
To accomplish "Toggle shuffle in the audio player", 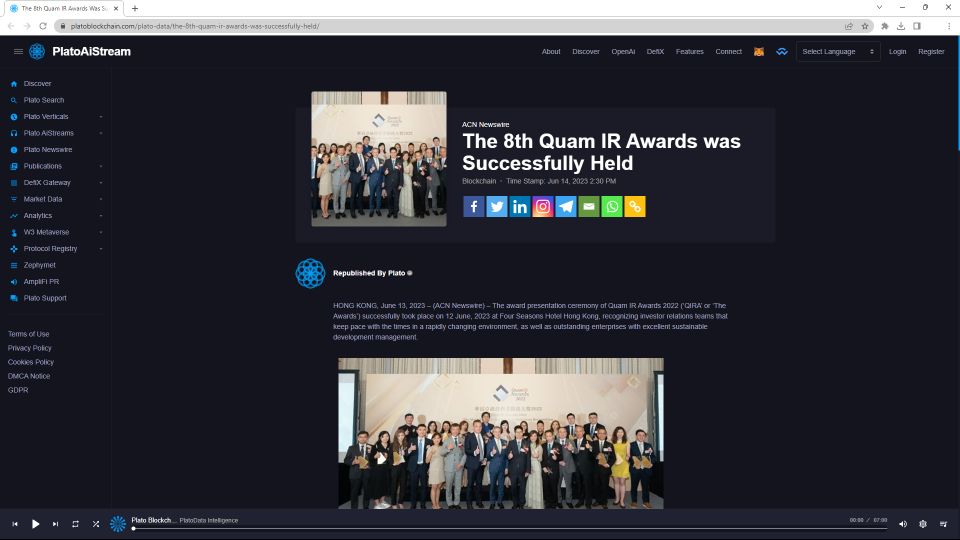I will [x=96, y=524].
